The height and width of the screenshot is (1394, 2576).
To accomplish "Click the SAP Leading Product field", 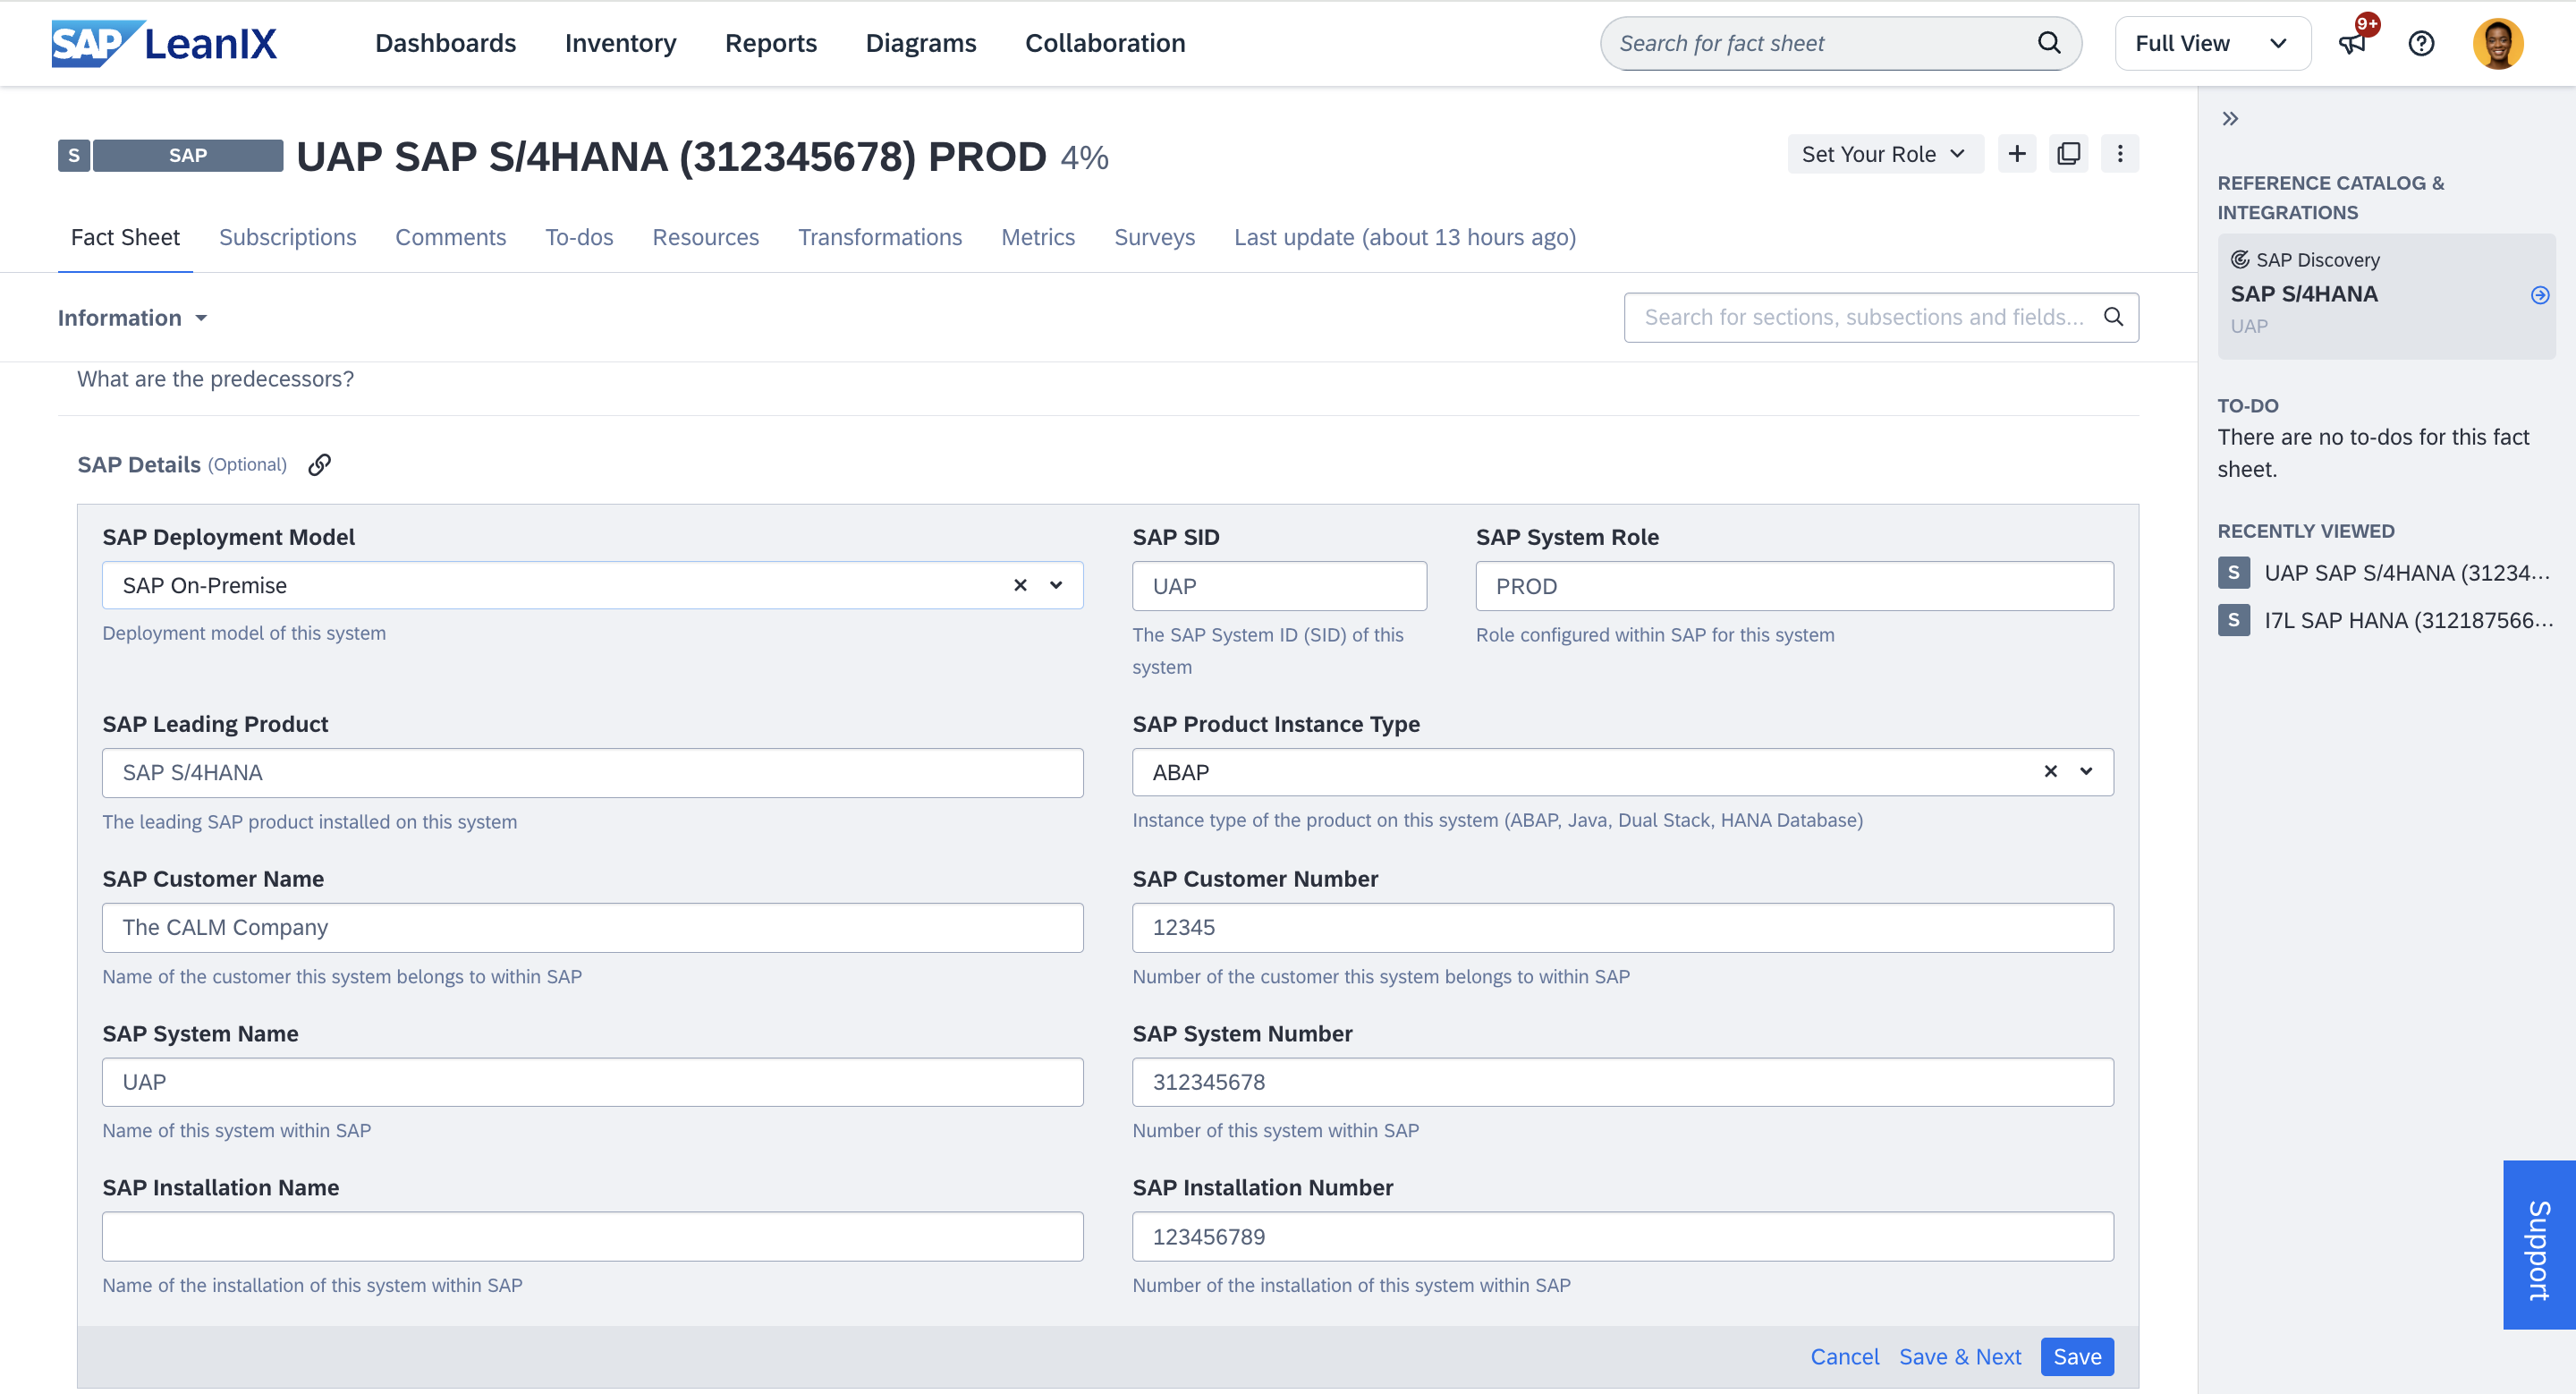I will pyautogui.click(x=592, y=773).
